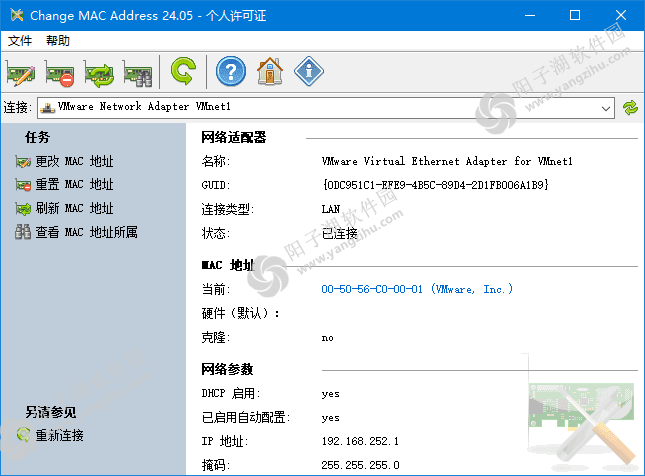The width and height of the screenshot is (645, 476).
Task: Click the 查看 MAC 地址所属 link
Action: [86, 232]
